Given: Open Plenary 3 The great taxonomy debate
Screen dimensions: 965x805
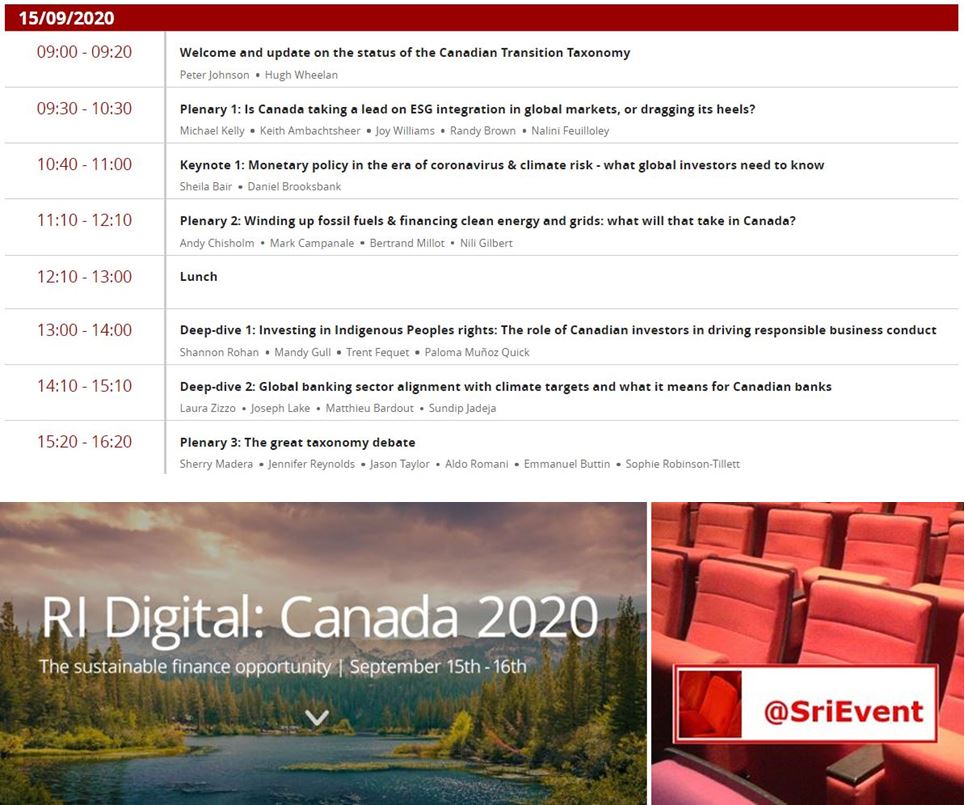Looking at the screenshot, I should coord(297,443).
